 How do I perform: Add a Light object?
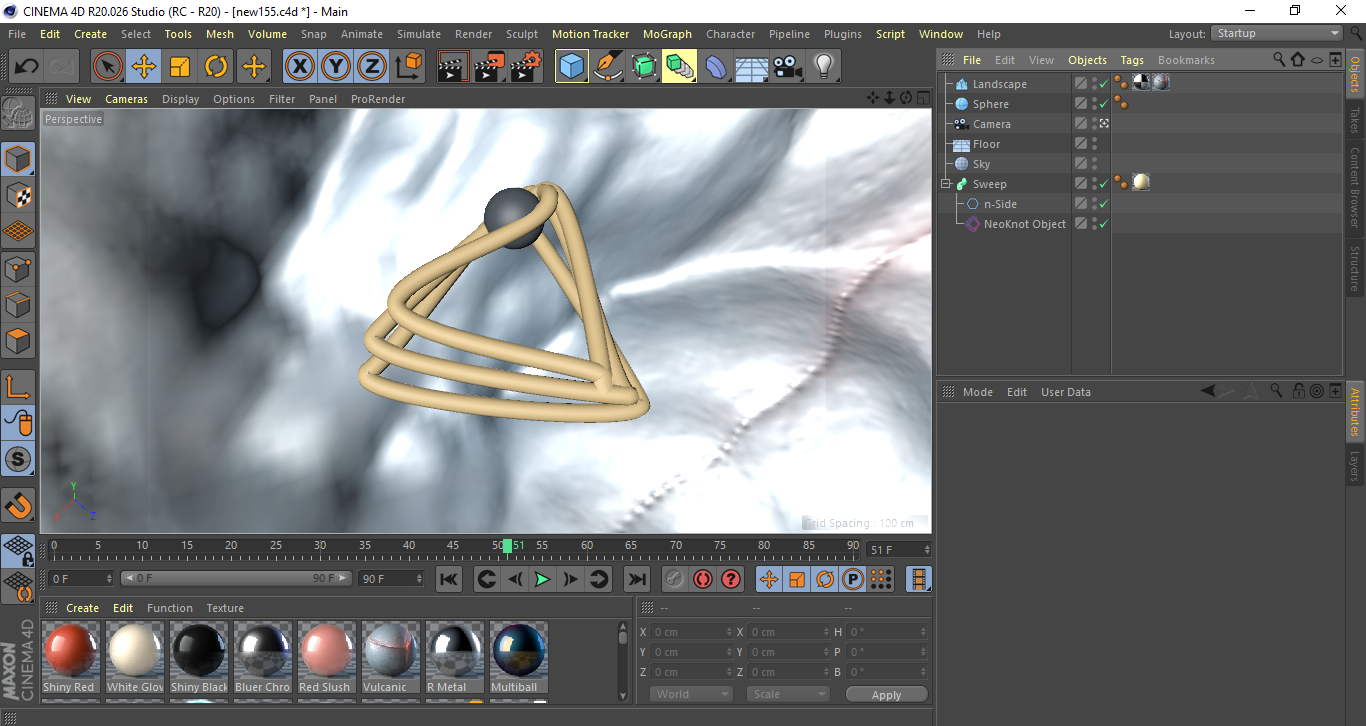[x=823, y=67]
